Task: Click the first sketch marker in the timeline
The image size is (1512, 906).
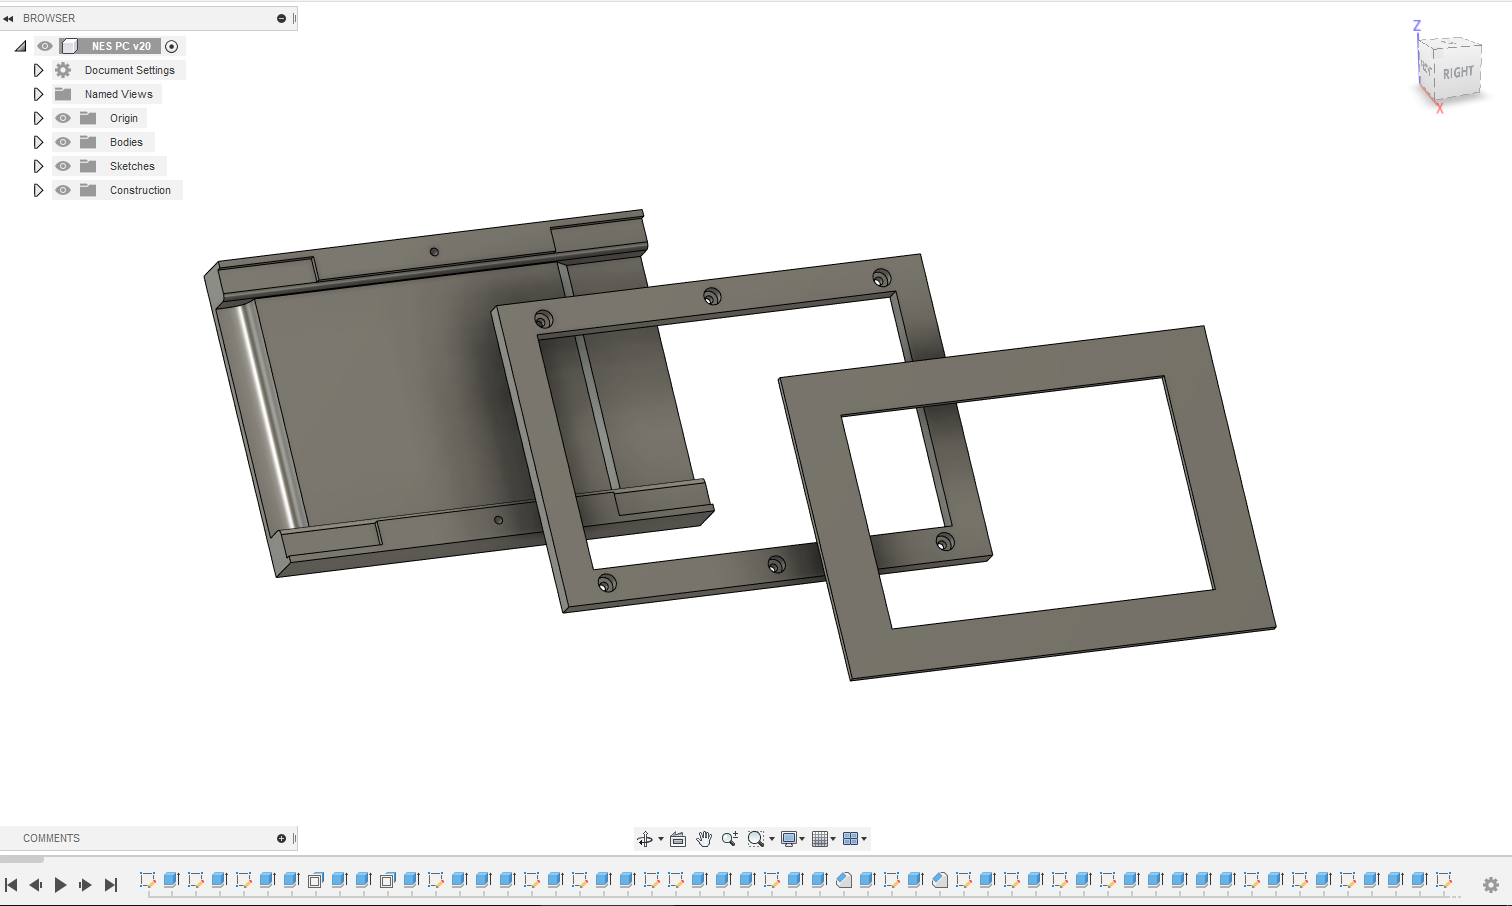Action: click(x=148, y=882)
